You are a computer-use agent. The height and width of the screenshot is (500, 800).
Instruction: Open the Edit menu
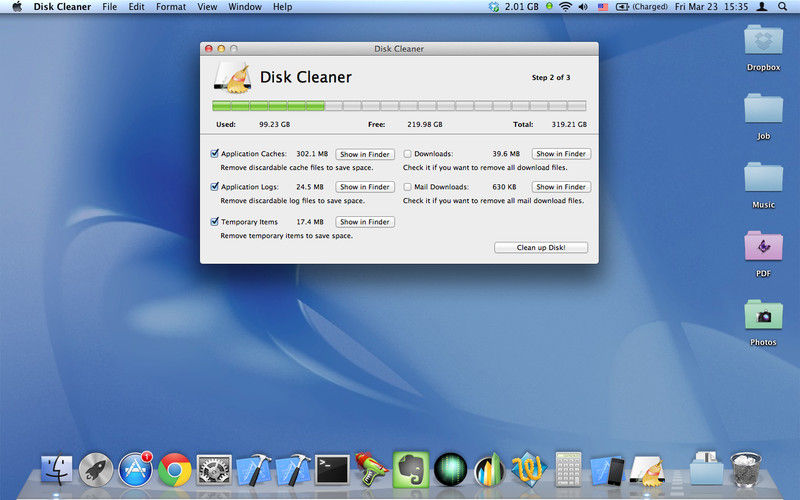point(136,7)
